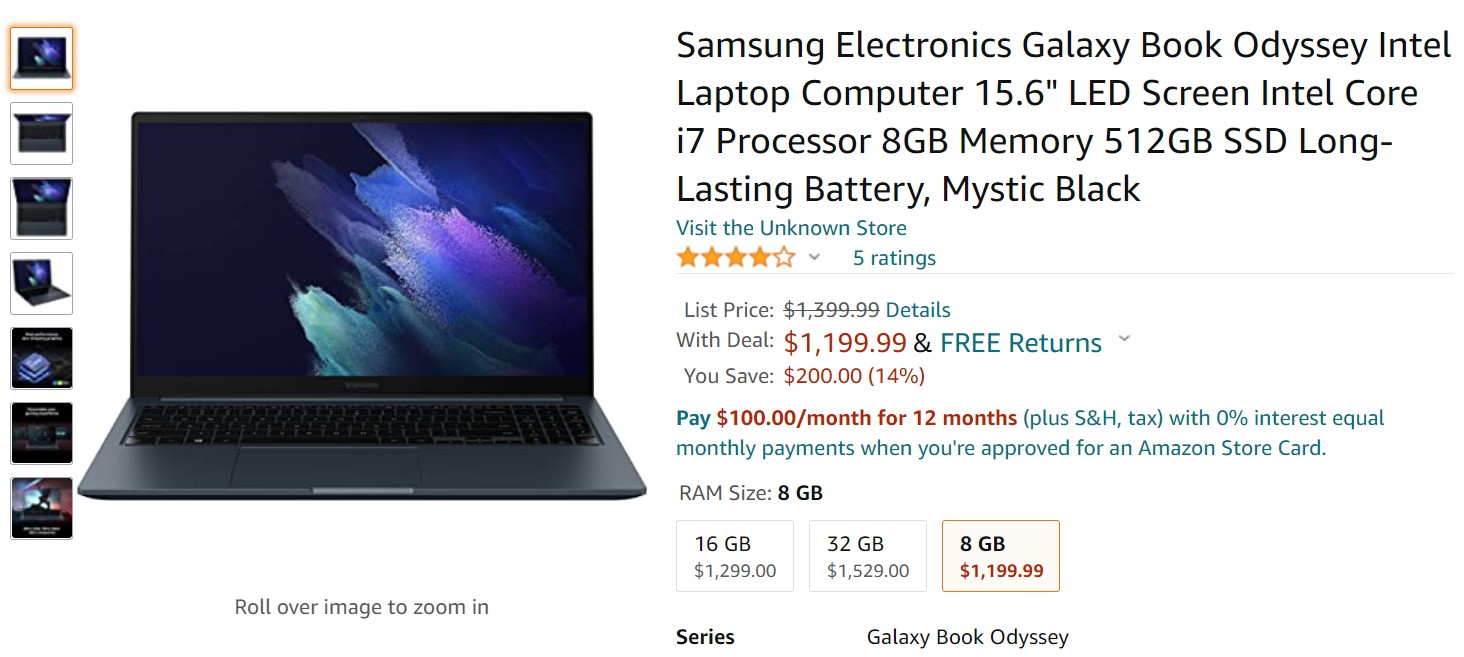View the fifth thumbnail with blue chip graphic

coord(41,358)
